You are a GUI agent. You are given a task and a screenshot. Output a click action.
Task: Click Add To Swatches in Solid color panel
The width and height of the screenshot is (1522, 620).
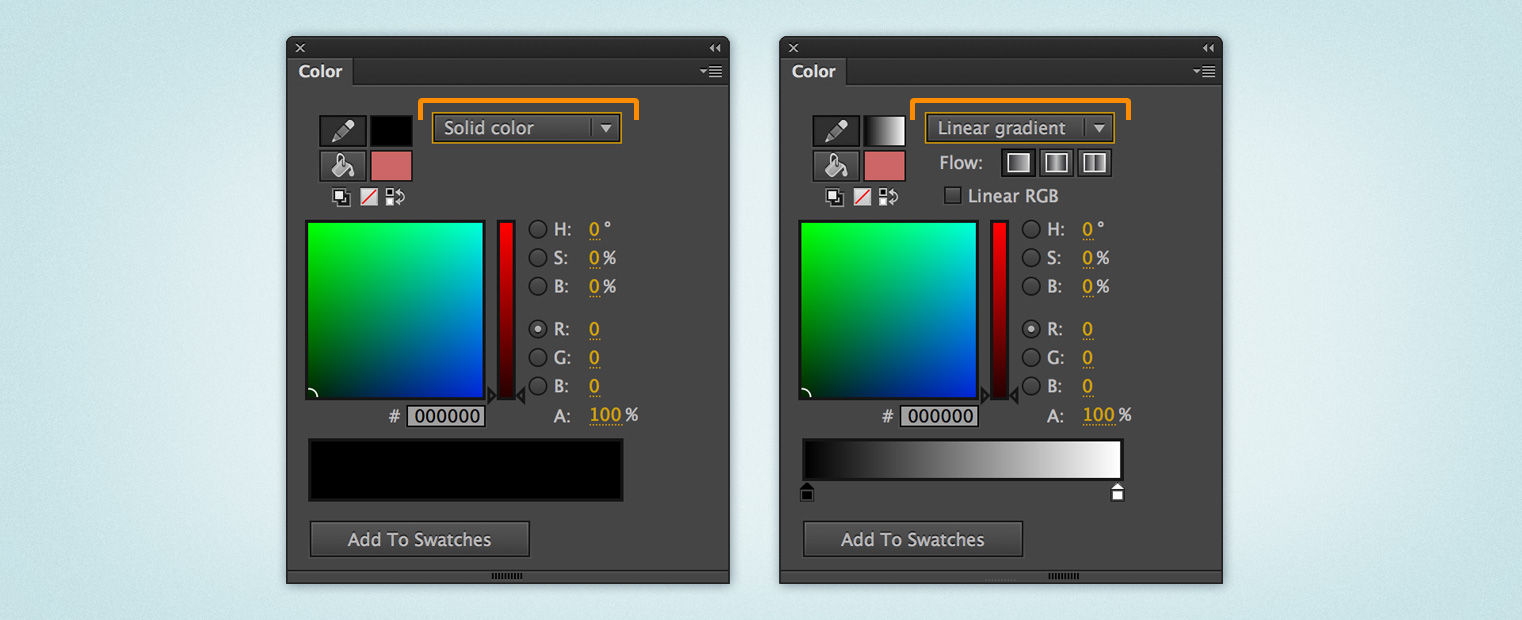coord(419,540)
